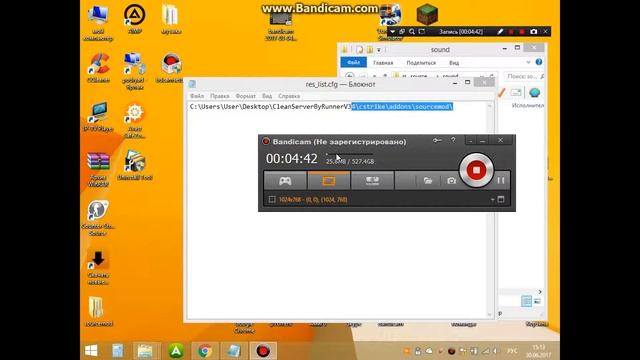Click magnifier icon on recording bar
640x360 pixels.
coord(412,31)
